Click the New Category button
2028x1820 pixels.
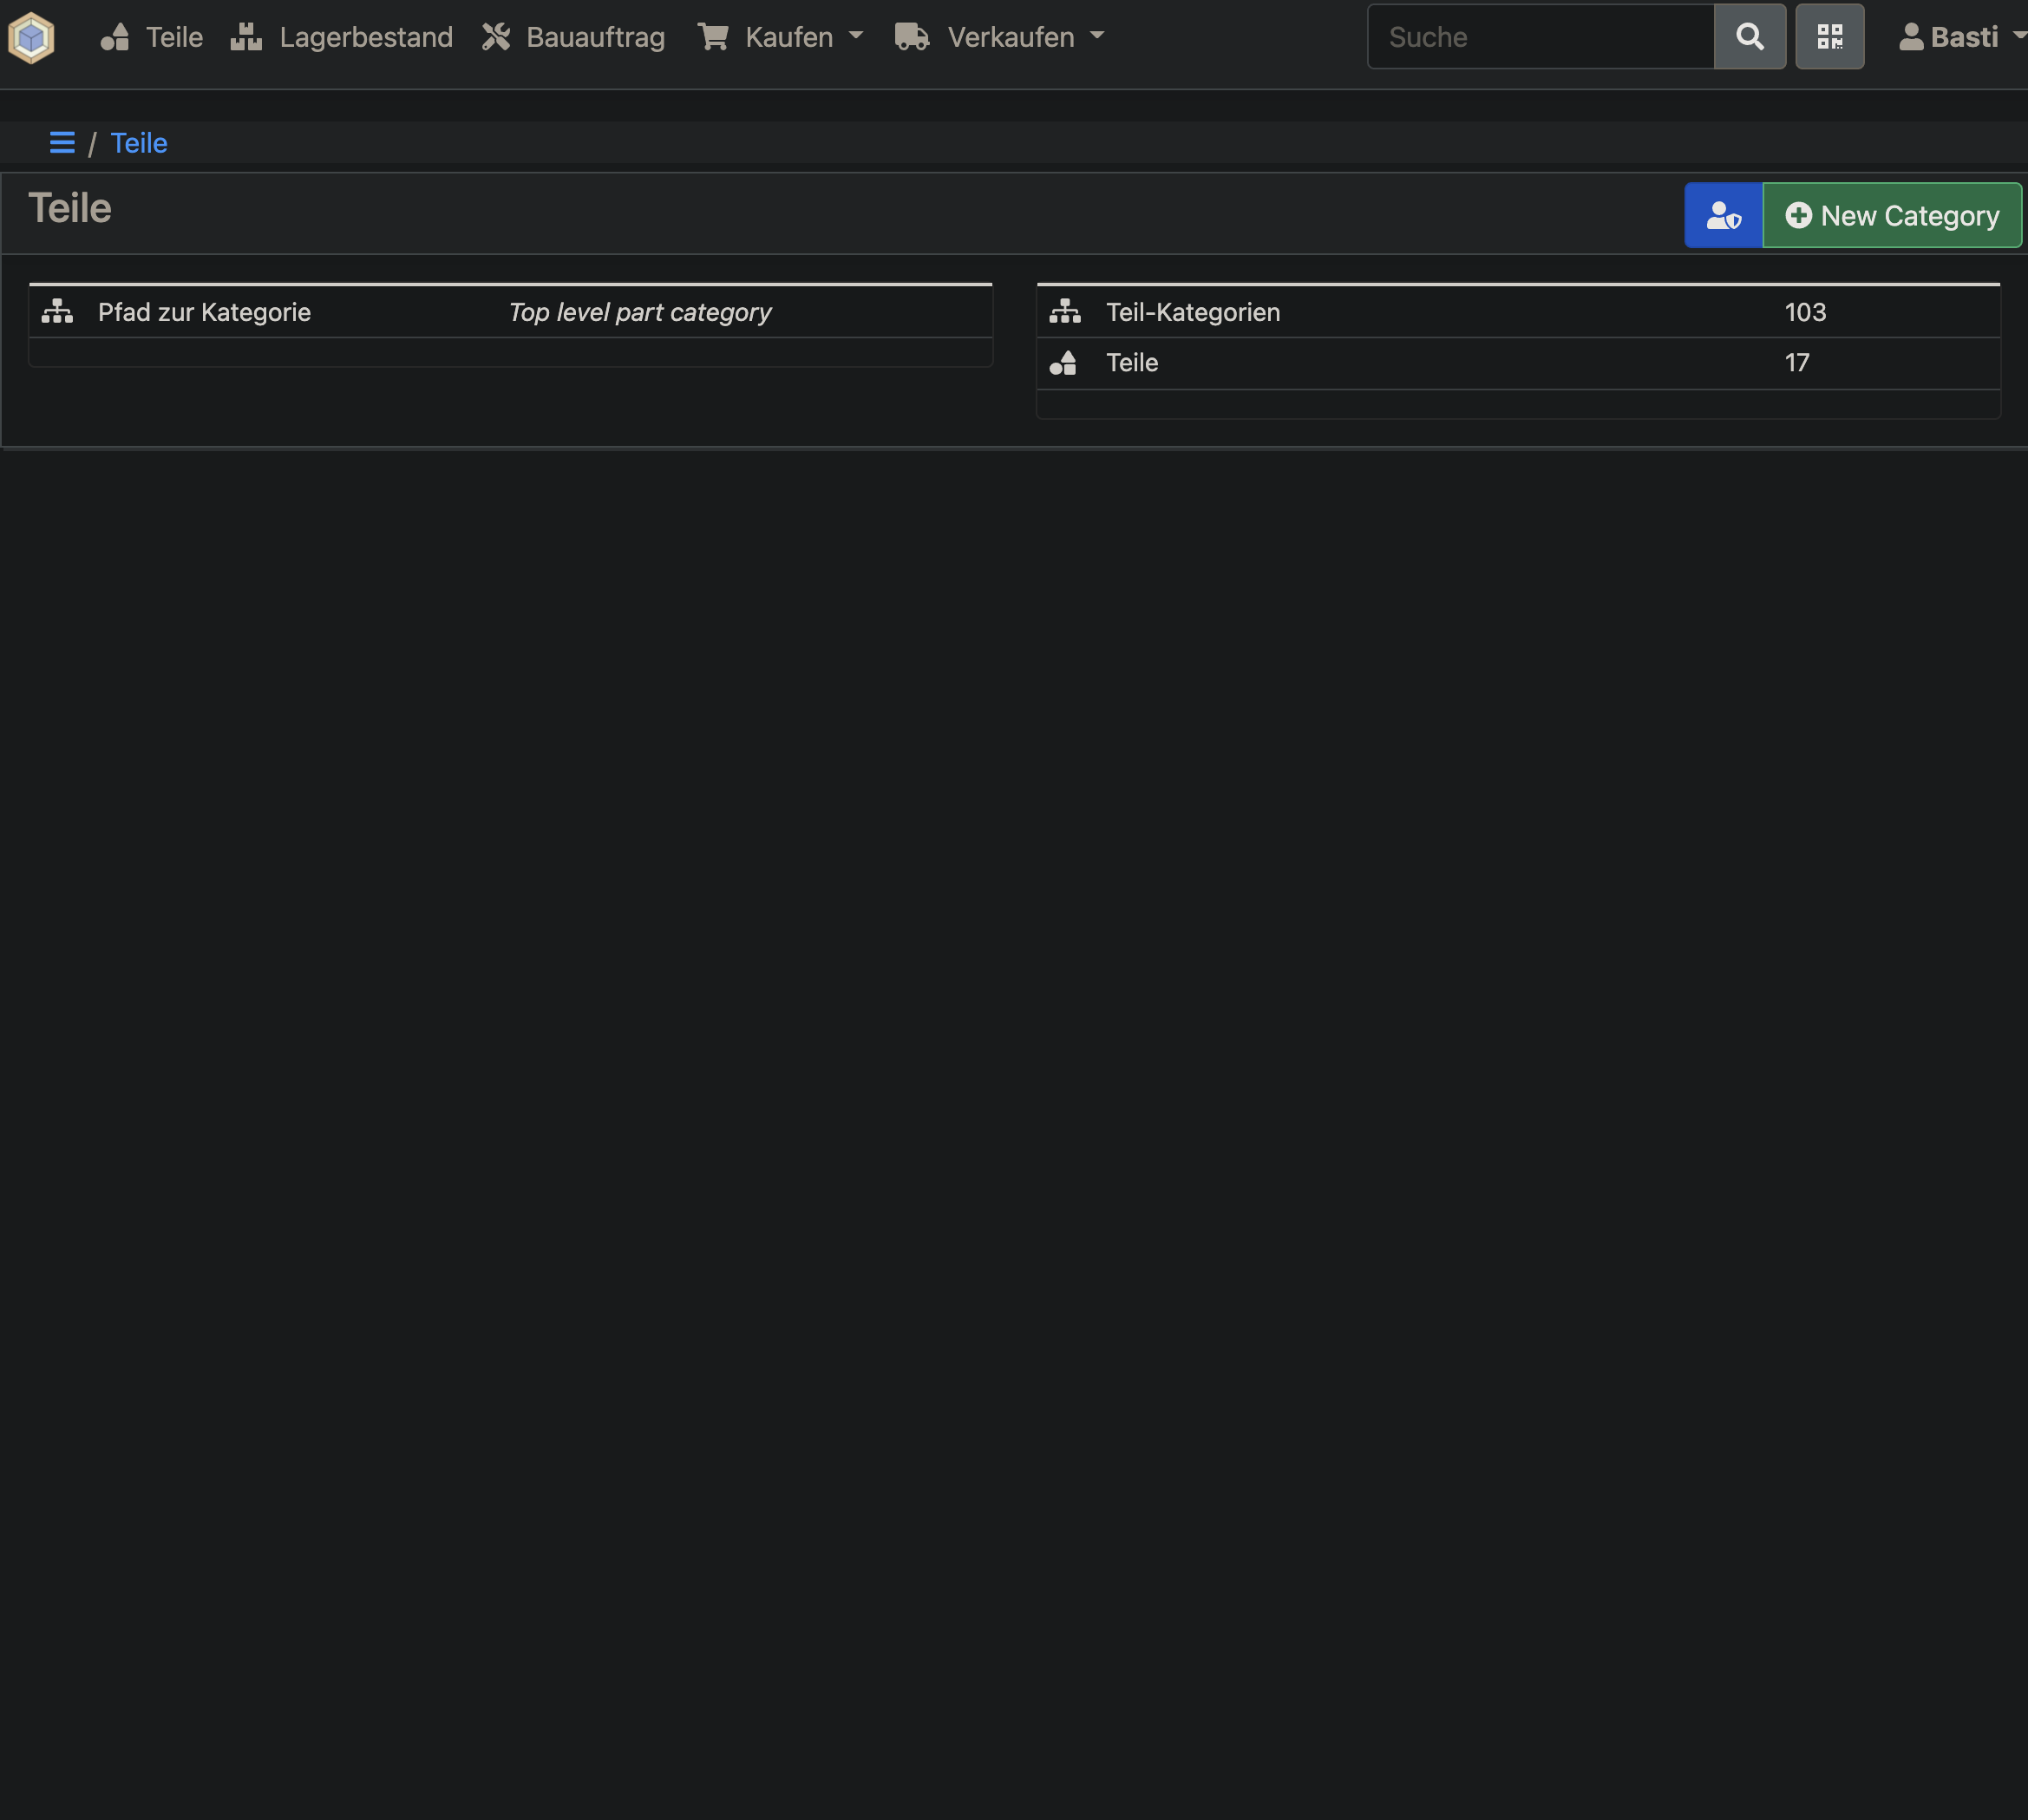tap(1893, 215)
